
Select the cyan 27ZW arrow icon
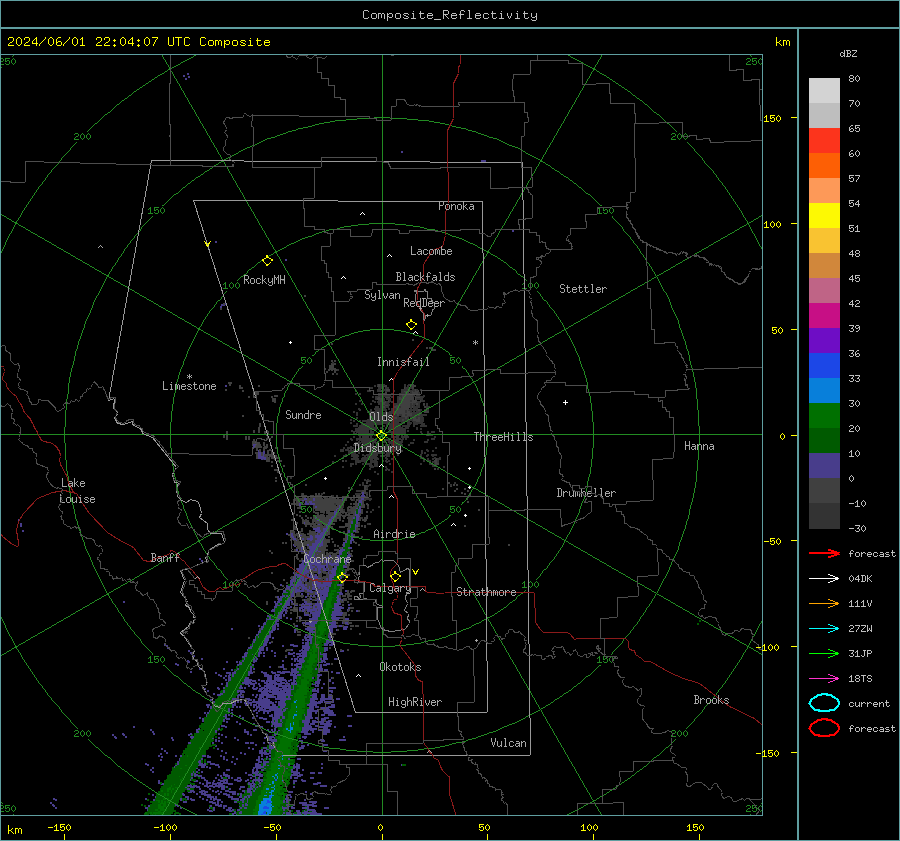pos(824,629)
